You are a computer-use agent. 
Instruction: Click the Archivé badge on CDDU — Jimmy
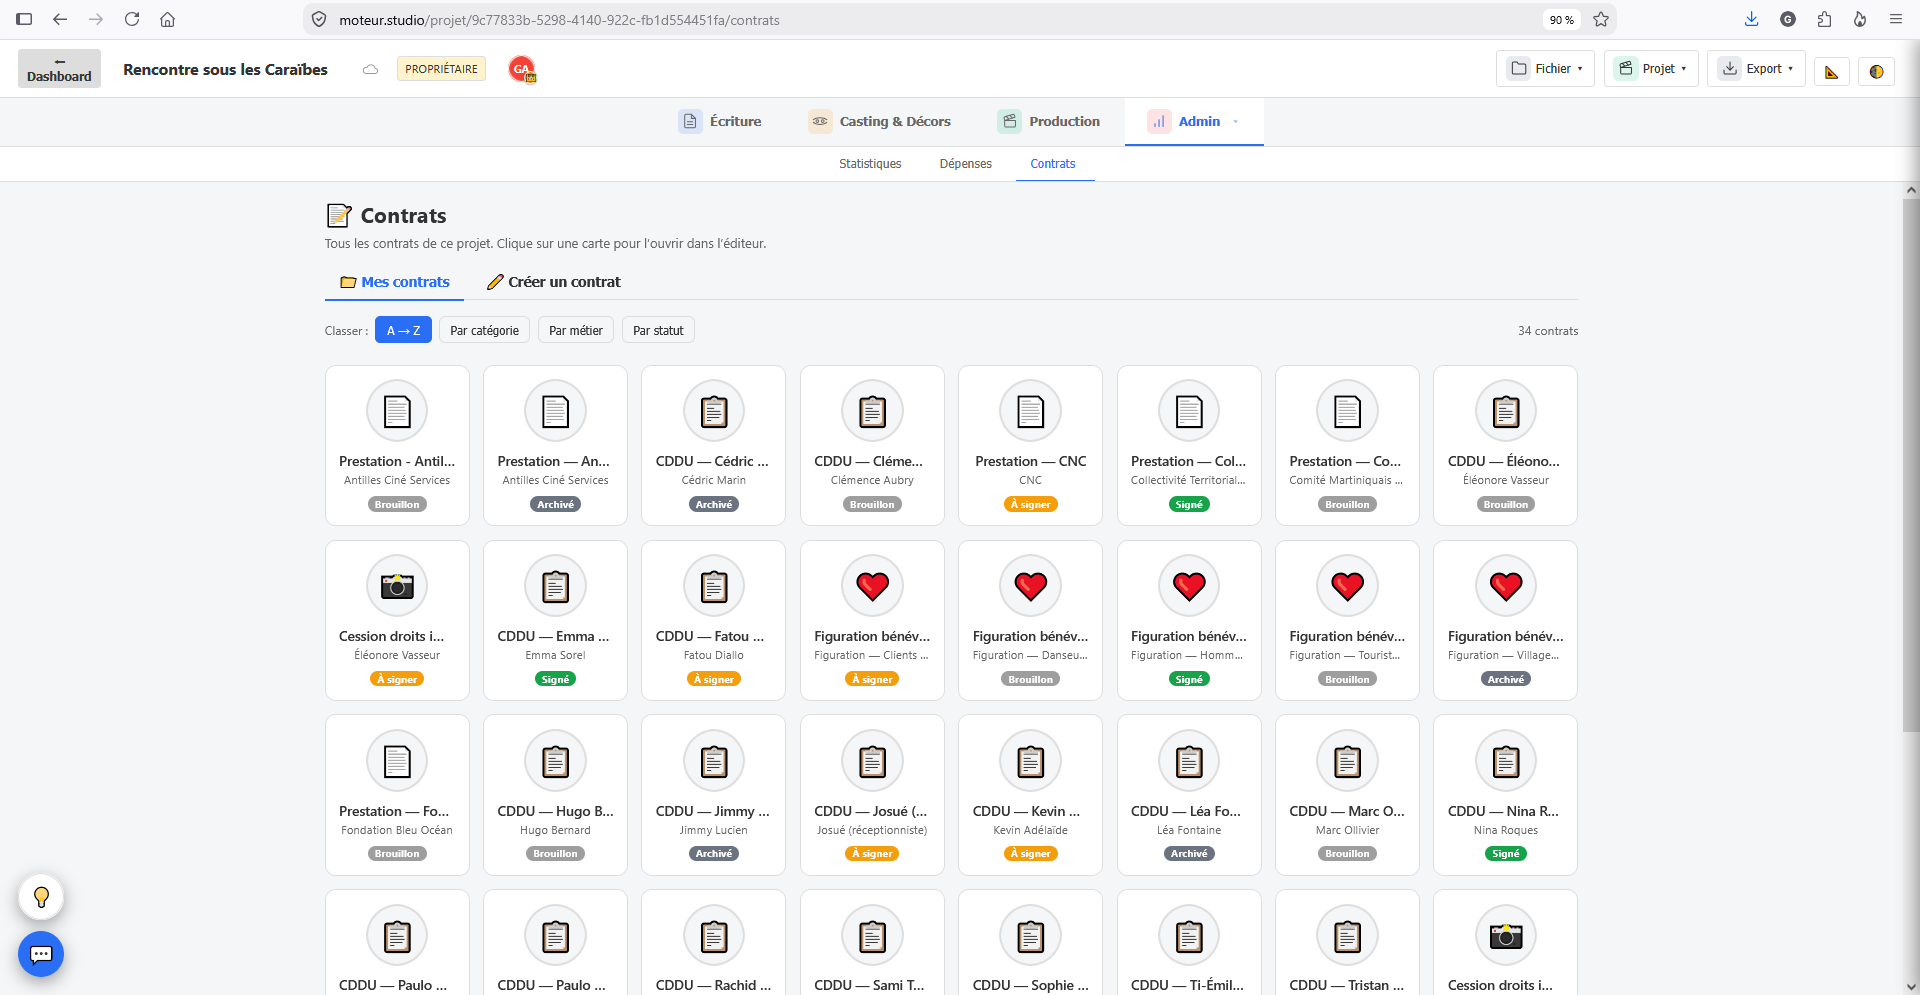[714, 854]
